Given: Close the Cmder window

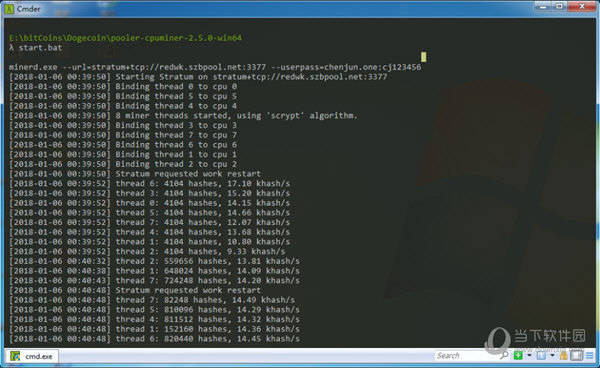Looking at the screenshot, I should (x=582, y=6).
